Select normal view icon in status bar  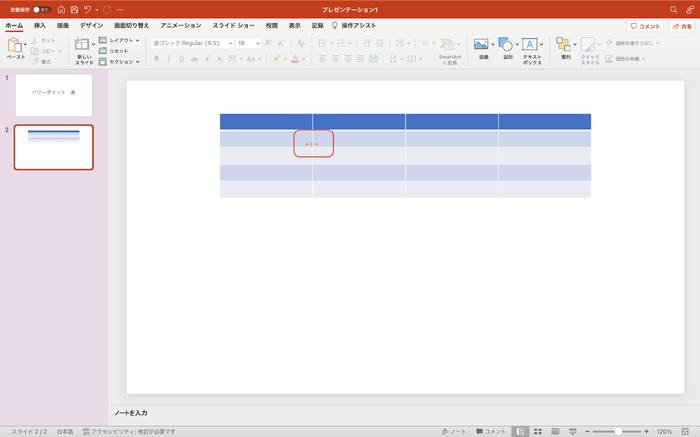click(520, 431)
